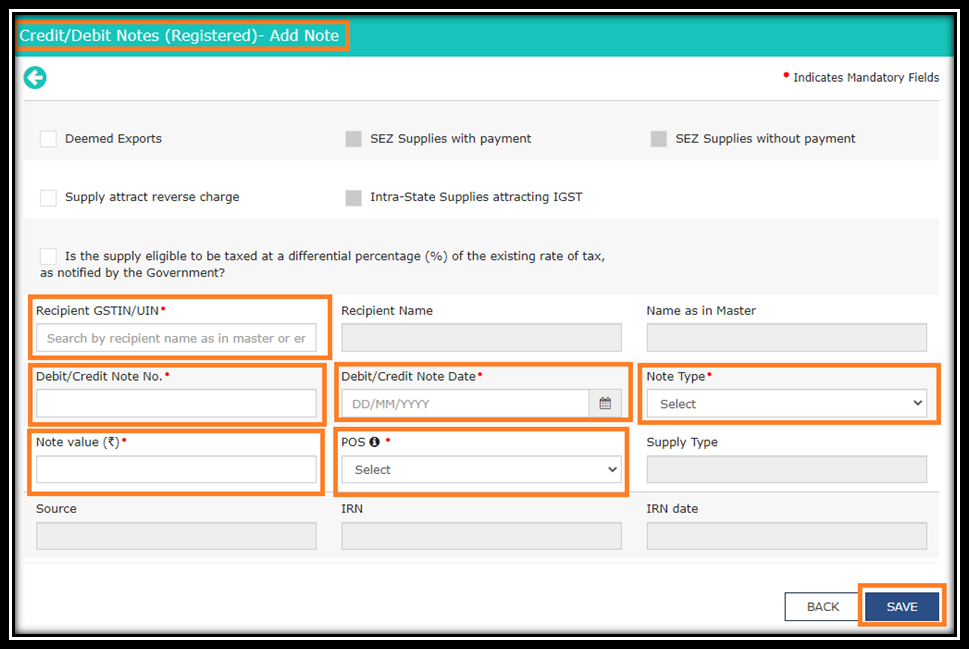Click the Note Type label

675,376
